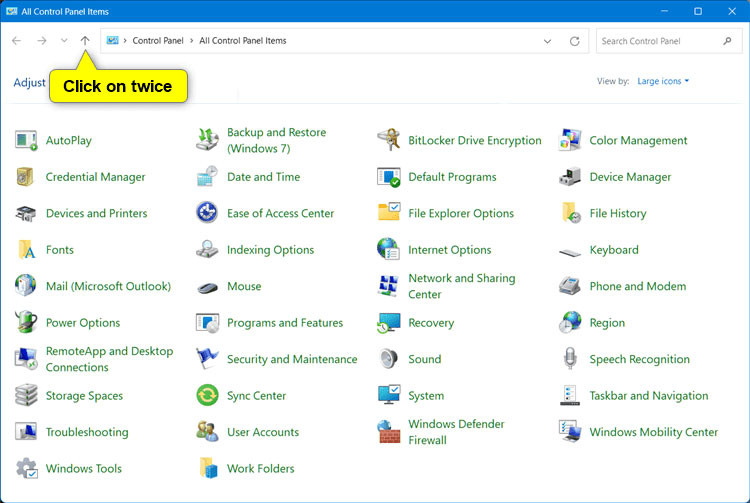Click the Back navigation arrow
Screen dimensions: 750x503
click(16, 41)
